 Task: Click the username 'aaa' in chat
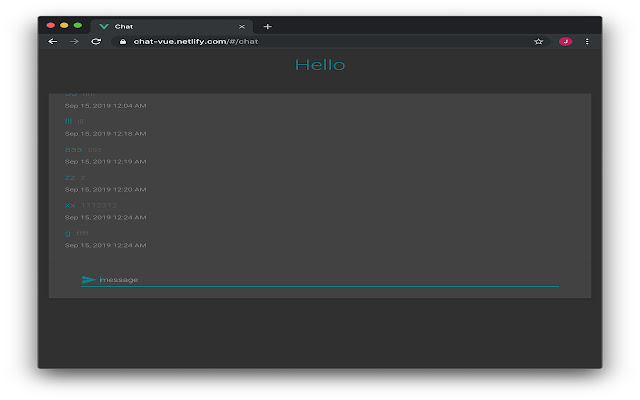73,150
